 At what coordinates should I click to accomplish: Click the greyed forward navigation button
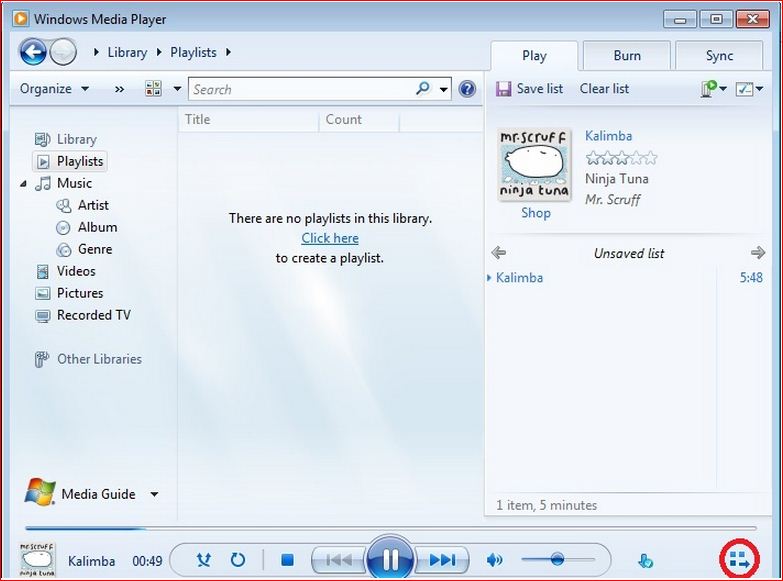click(x=63, y=52)
